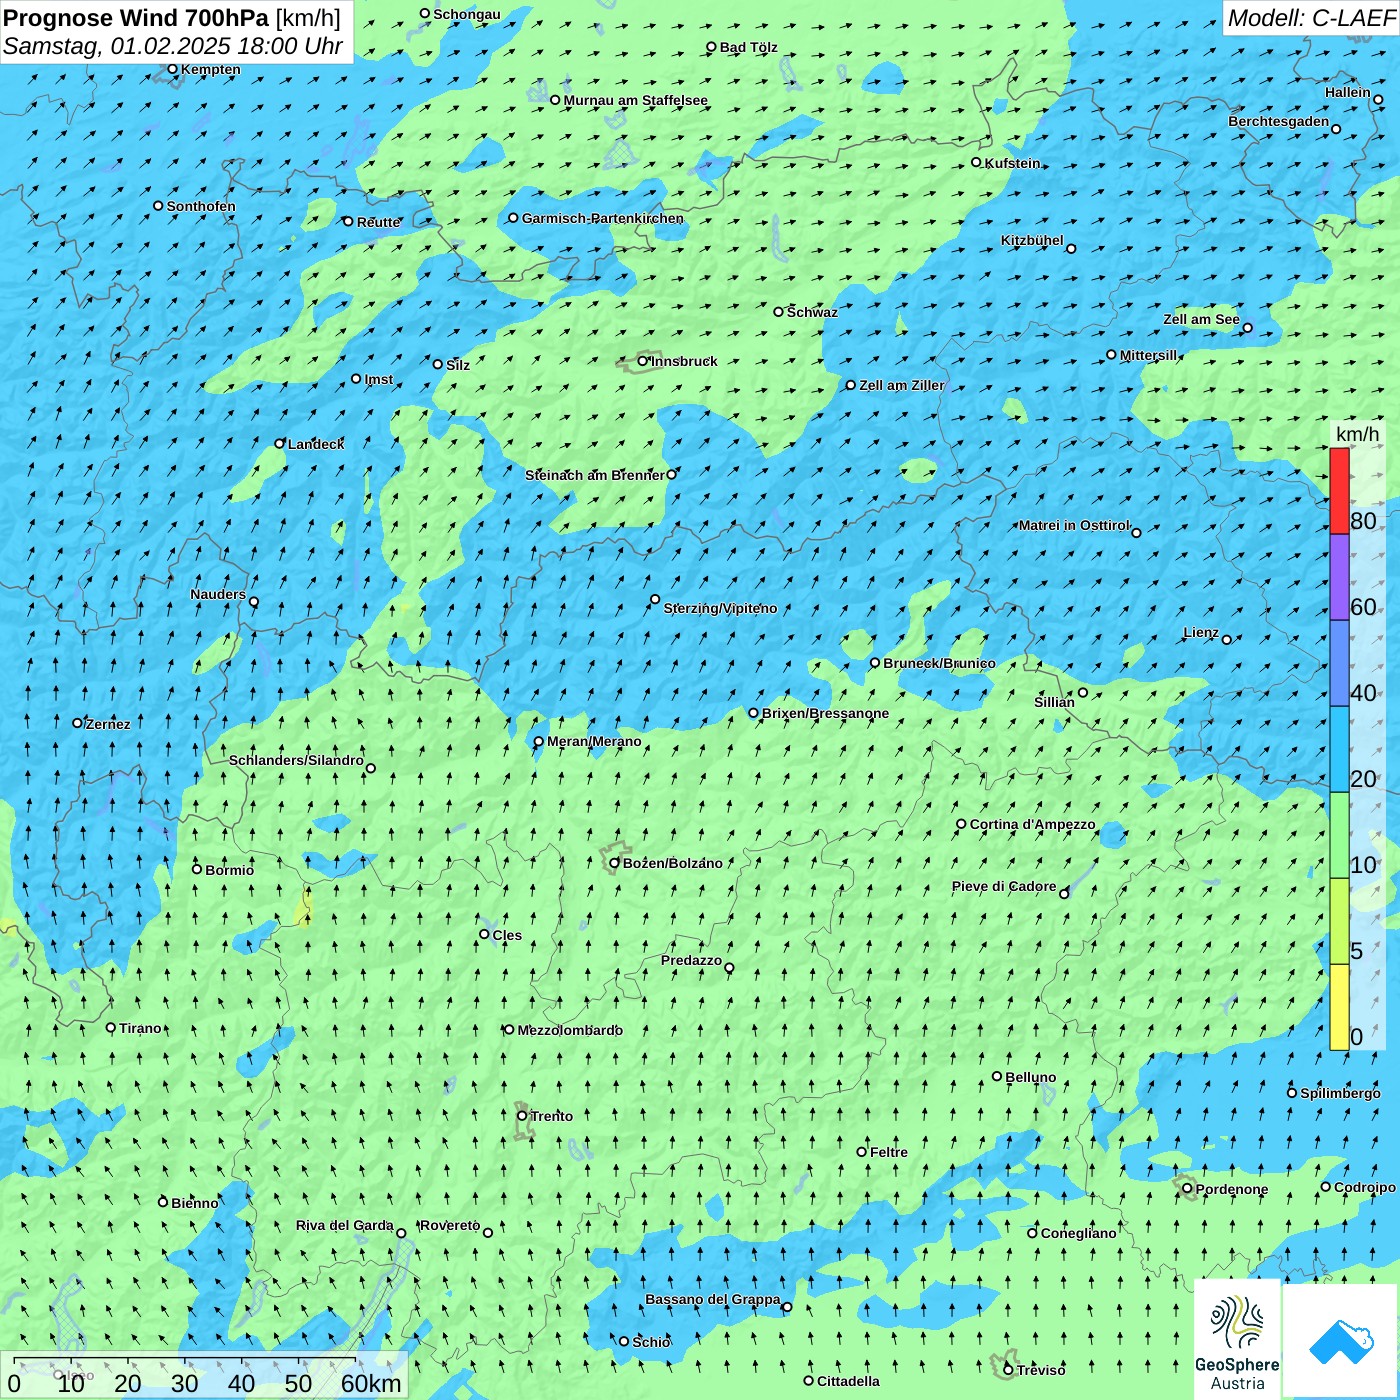
Task: Click the Treviso city label
Action: click(x=1041, y=1370)
